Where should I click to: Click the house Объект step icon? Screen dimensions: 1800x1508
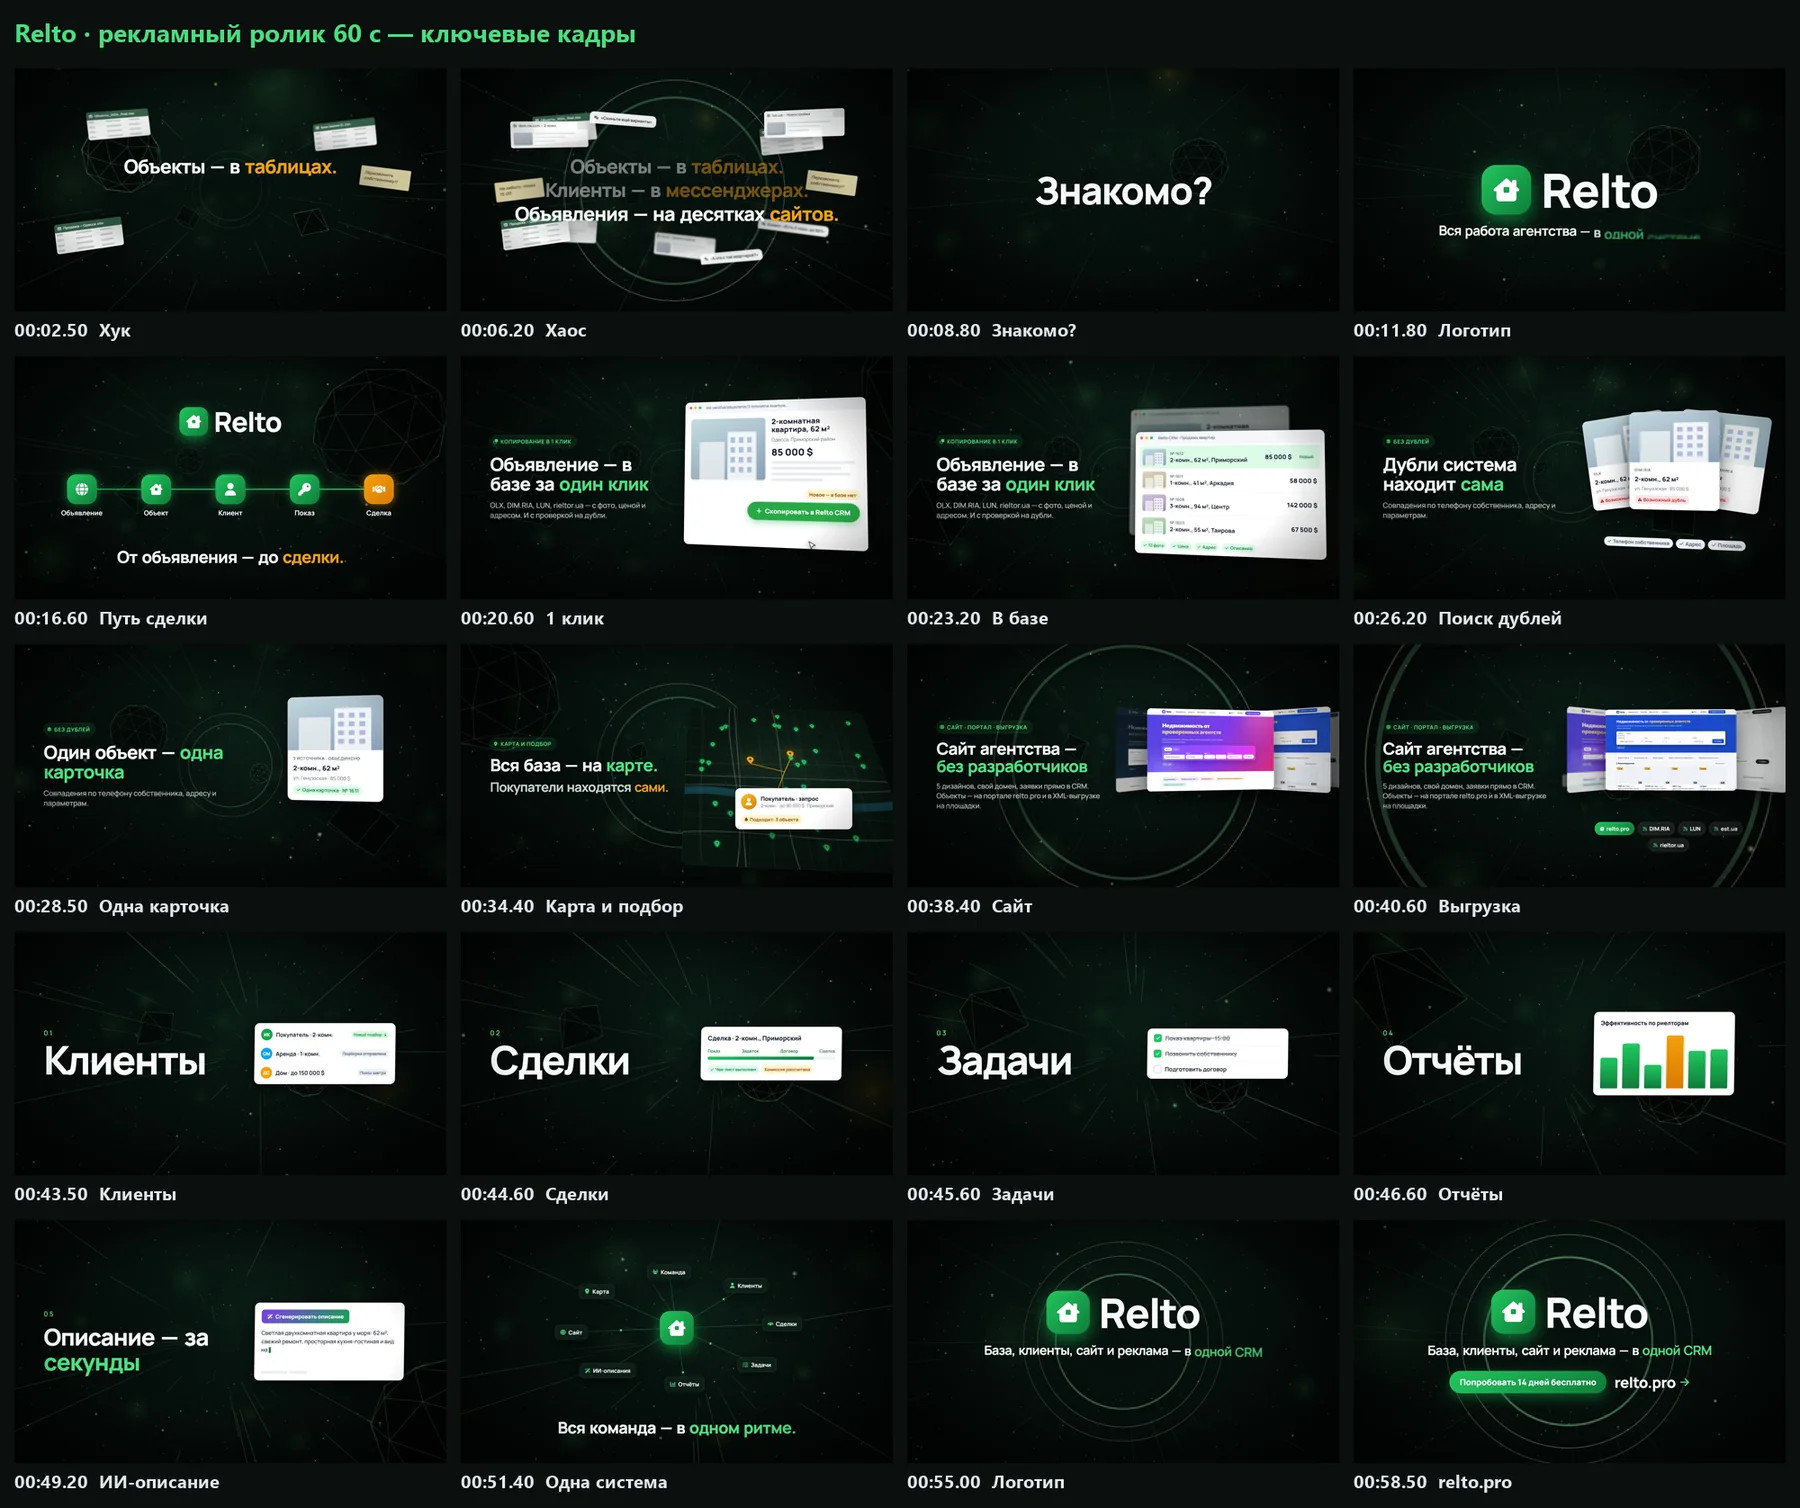(x=156, y=489)
